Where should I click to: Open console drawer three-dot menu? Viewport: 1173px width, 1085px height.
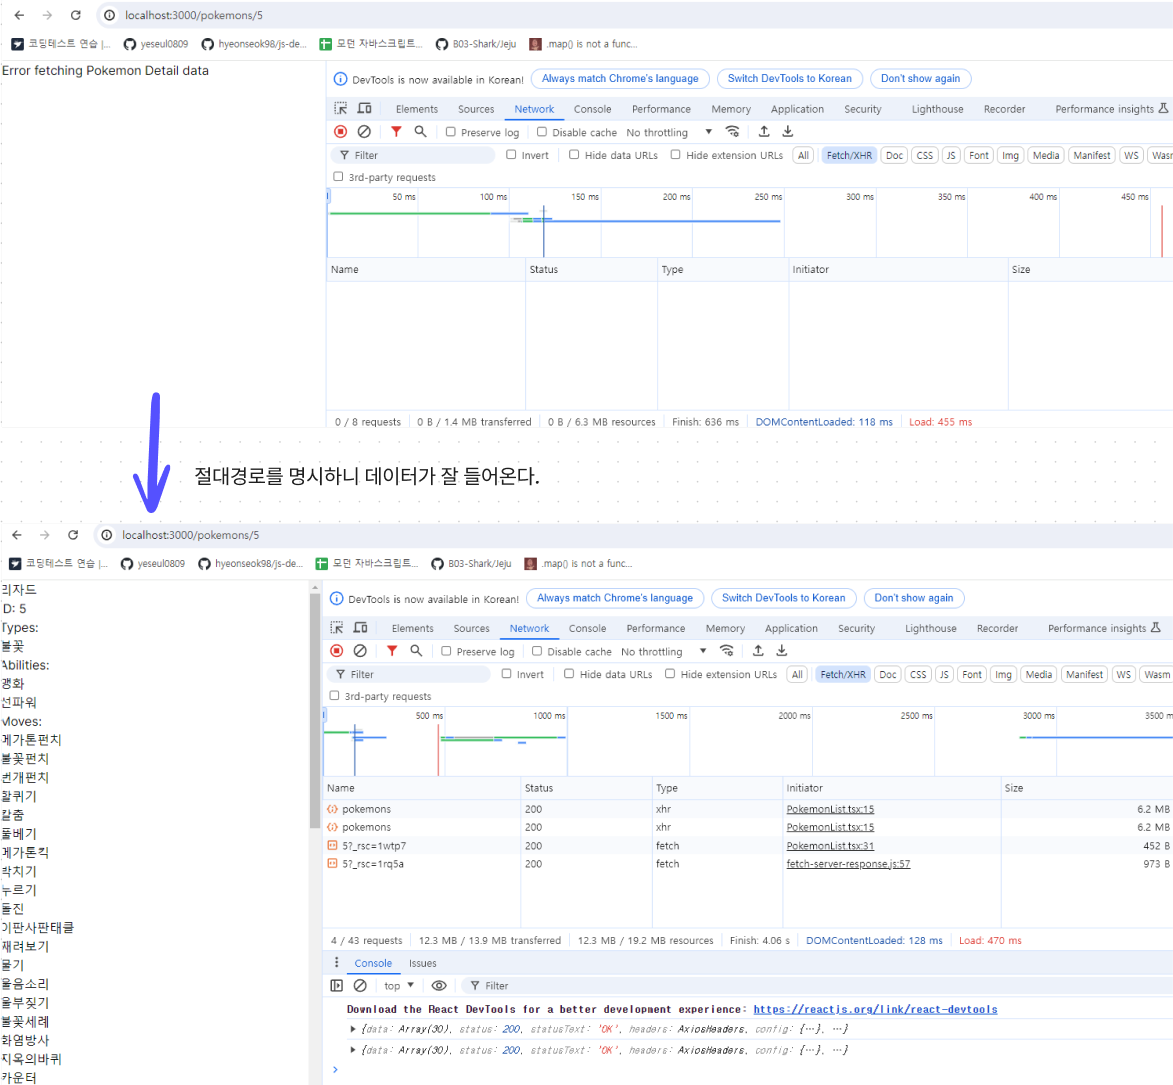pyautogui.click(x=337, y=962)
